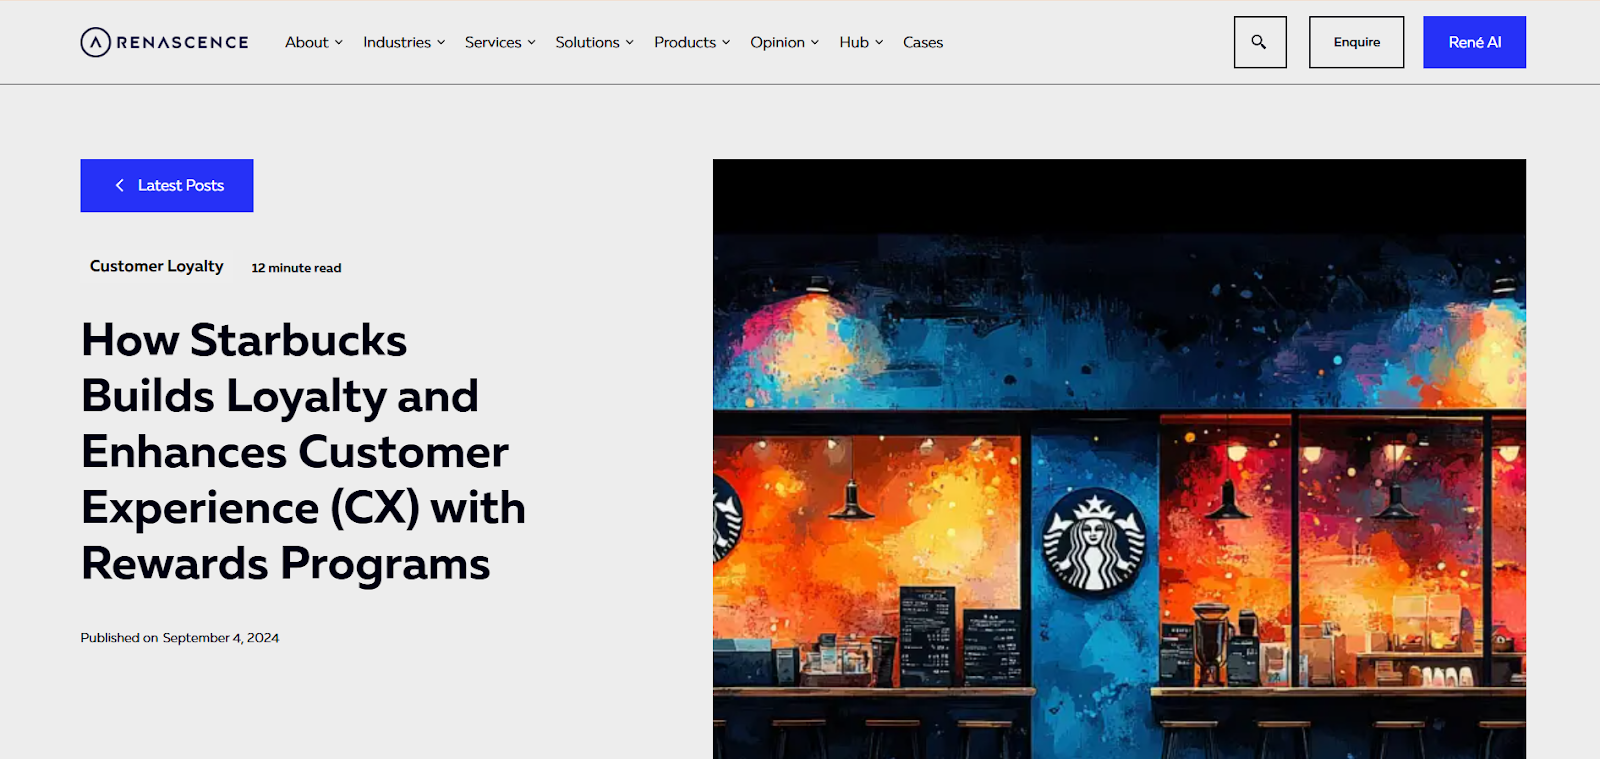This screenshot has width=1600, height=759.
Task: Click the RENASCENCE wordmark
Action: point(183,42)
